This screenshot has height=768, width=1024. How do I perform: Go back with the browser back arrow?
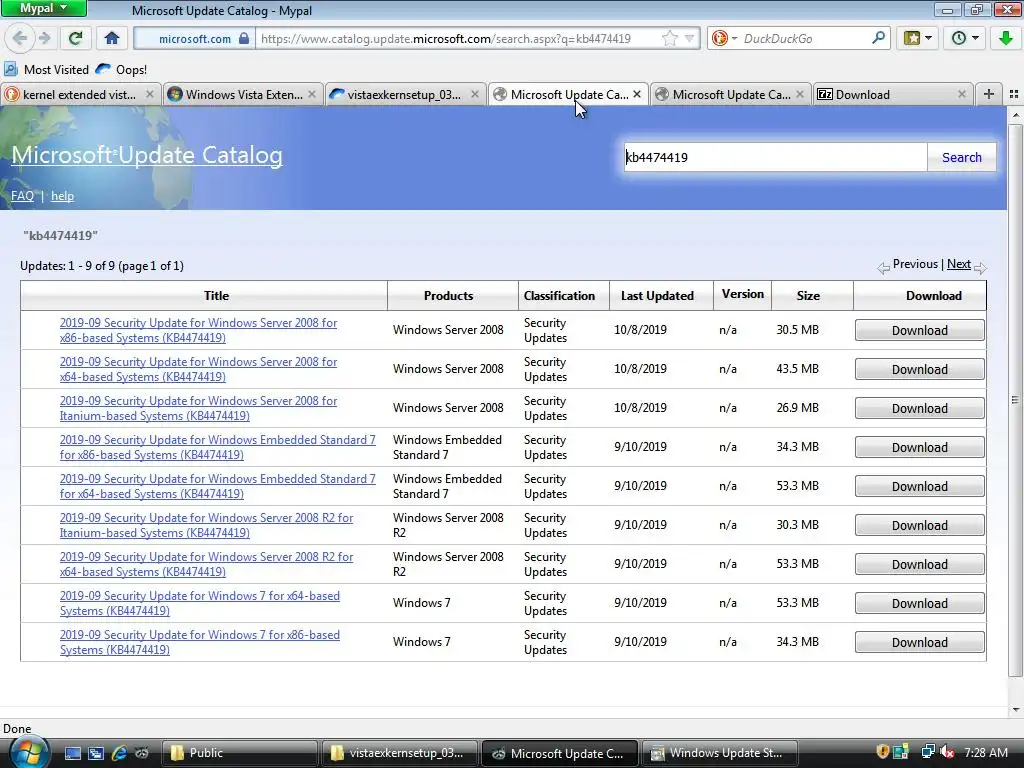coord(20,38)
